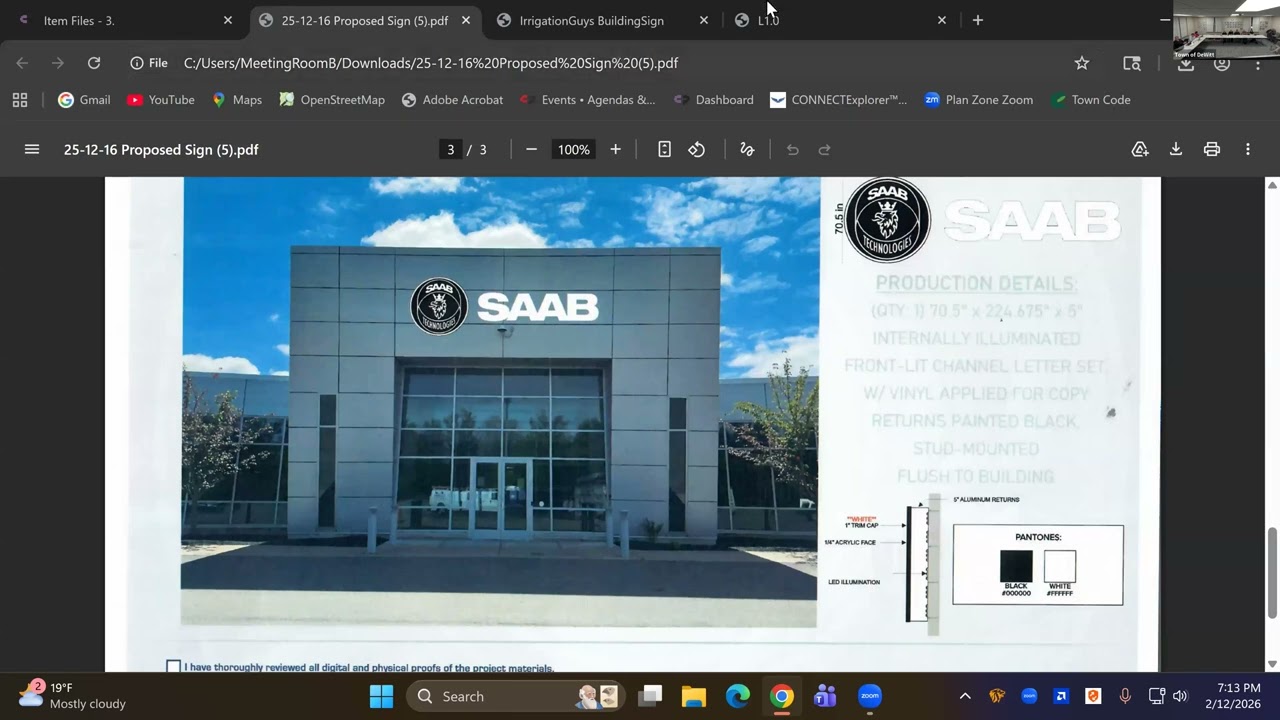Open the Maps bookmark

pyautogui.click(x=236, y=100)
